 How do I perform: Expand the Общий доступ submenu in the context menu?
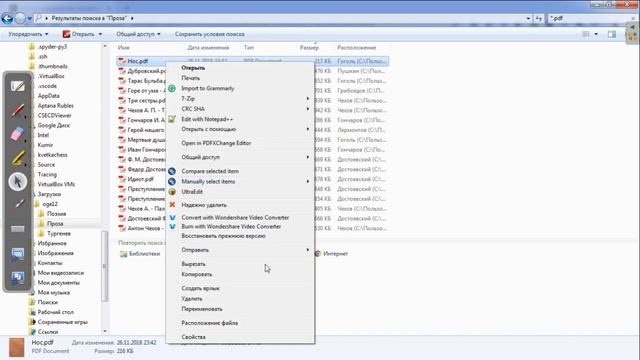coord(240,157)
